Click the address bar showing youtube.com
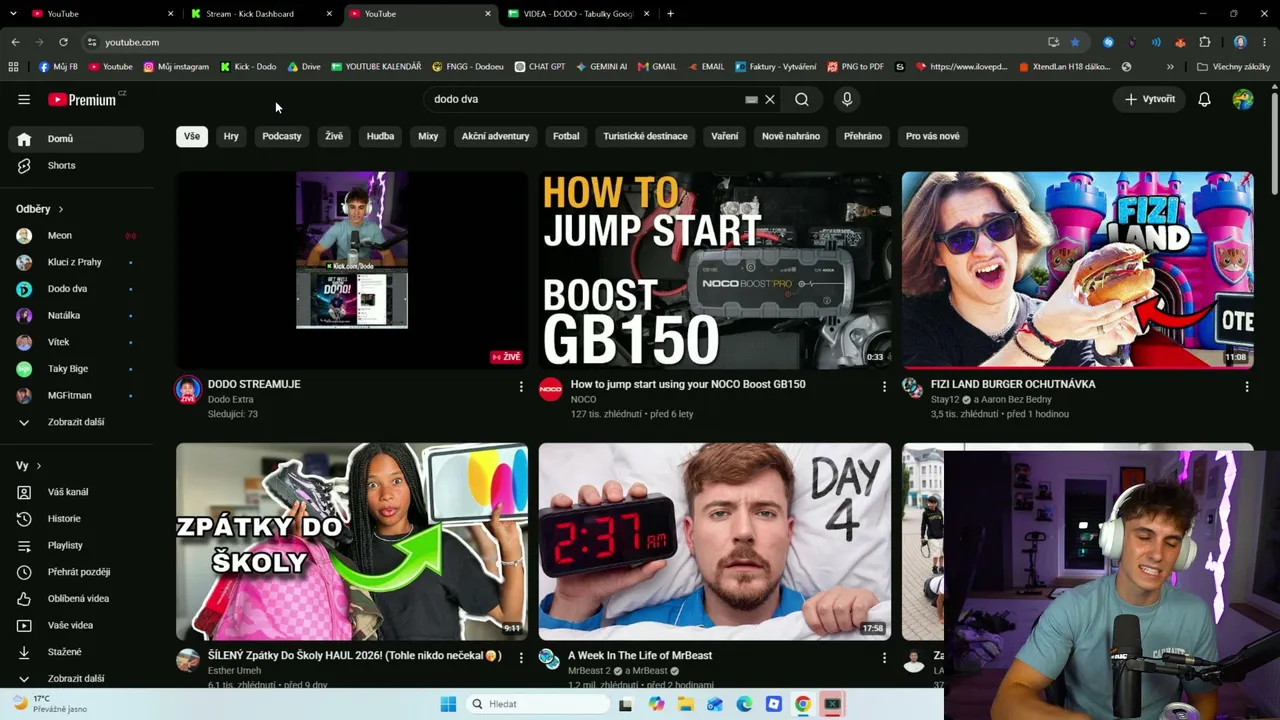Viewport: 1280px width, 720px height. point(560,42)
